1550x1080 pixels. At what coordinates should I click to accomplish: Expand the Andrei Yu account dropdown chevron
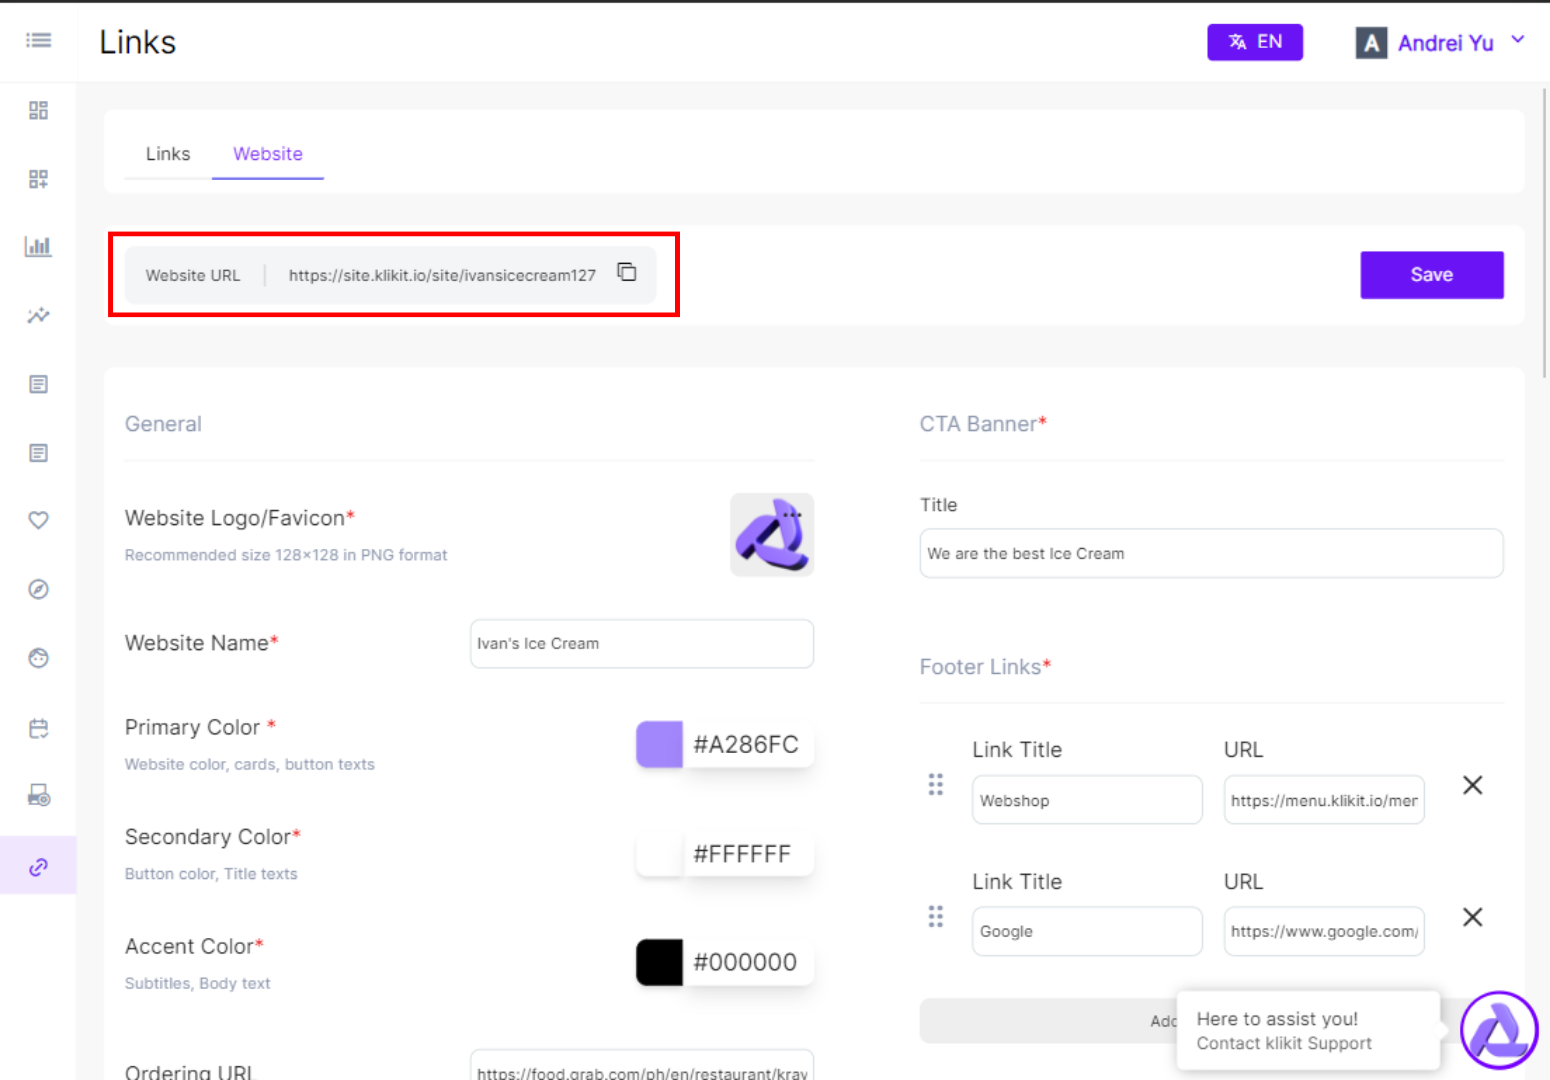tap(1517, 40)
